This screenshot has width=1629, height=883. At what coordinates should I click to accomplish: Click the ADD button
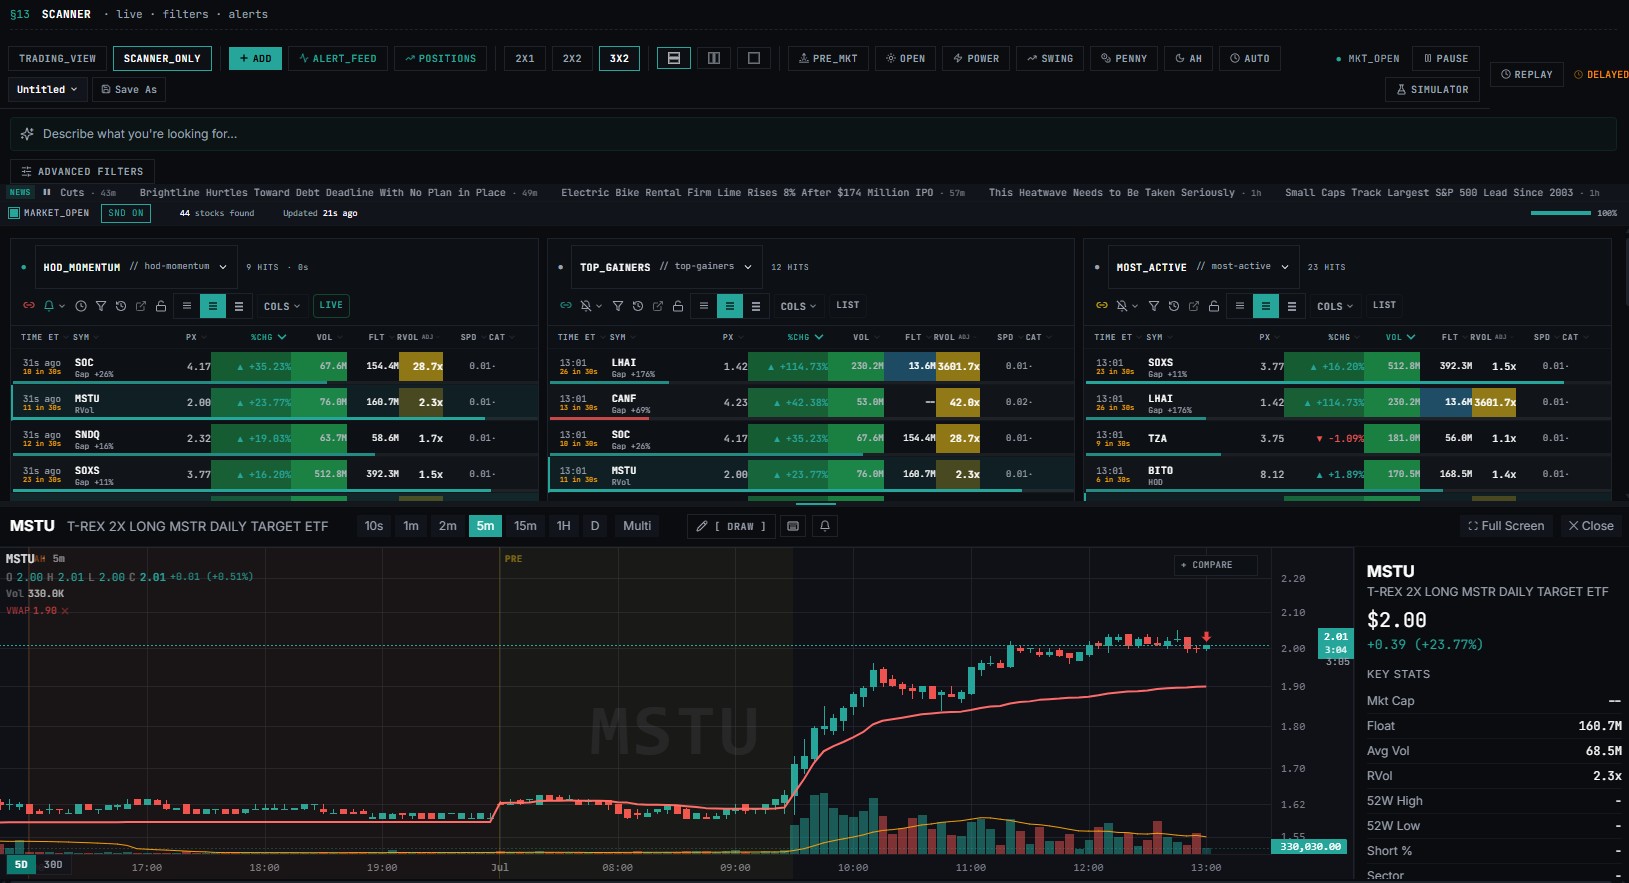pyautogui.click(x=255, y=58)
